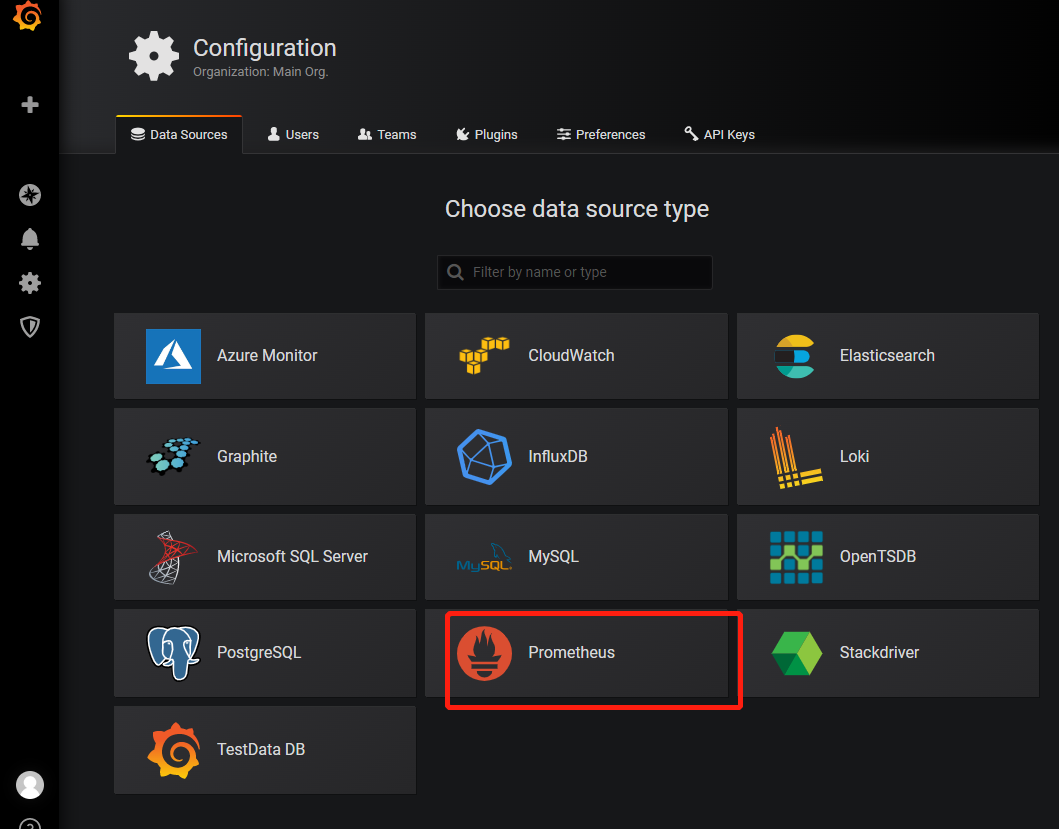
Task: Switch to the Data Sources tab
Action: [179, 134]
